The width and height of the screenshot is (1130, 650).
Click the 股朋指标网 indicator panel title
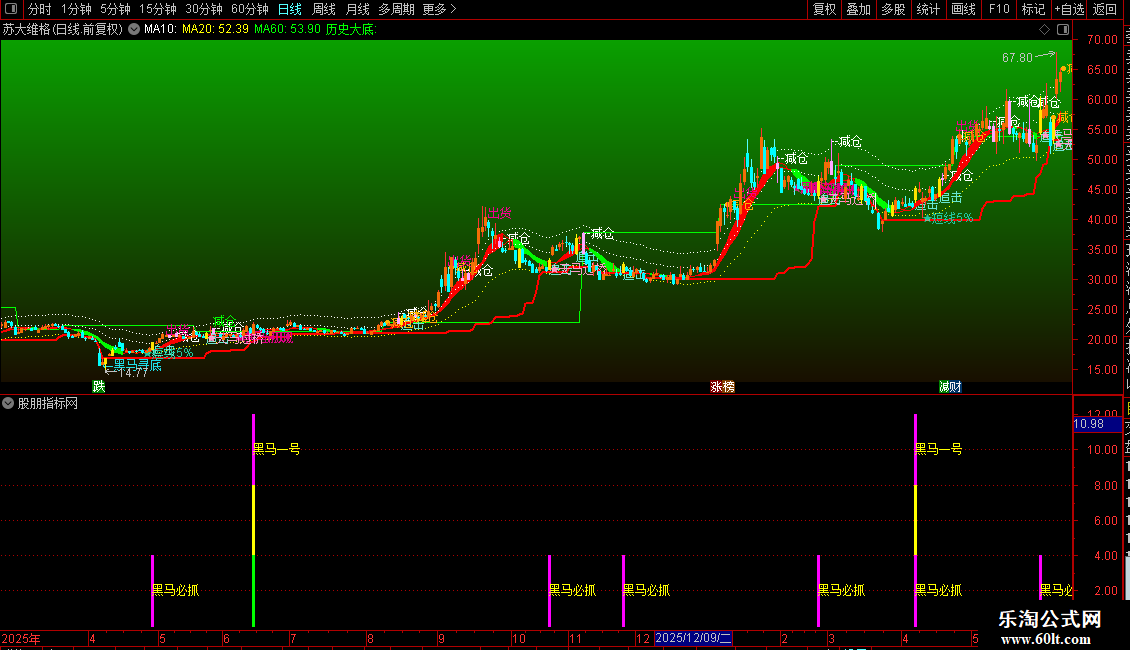click(48, 403)
